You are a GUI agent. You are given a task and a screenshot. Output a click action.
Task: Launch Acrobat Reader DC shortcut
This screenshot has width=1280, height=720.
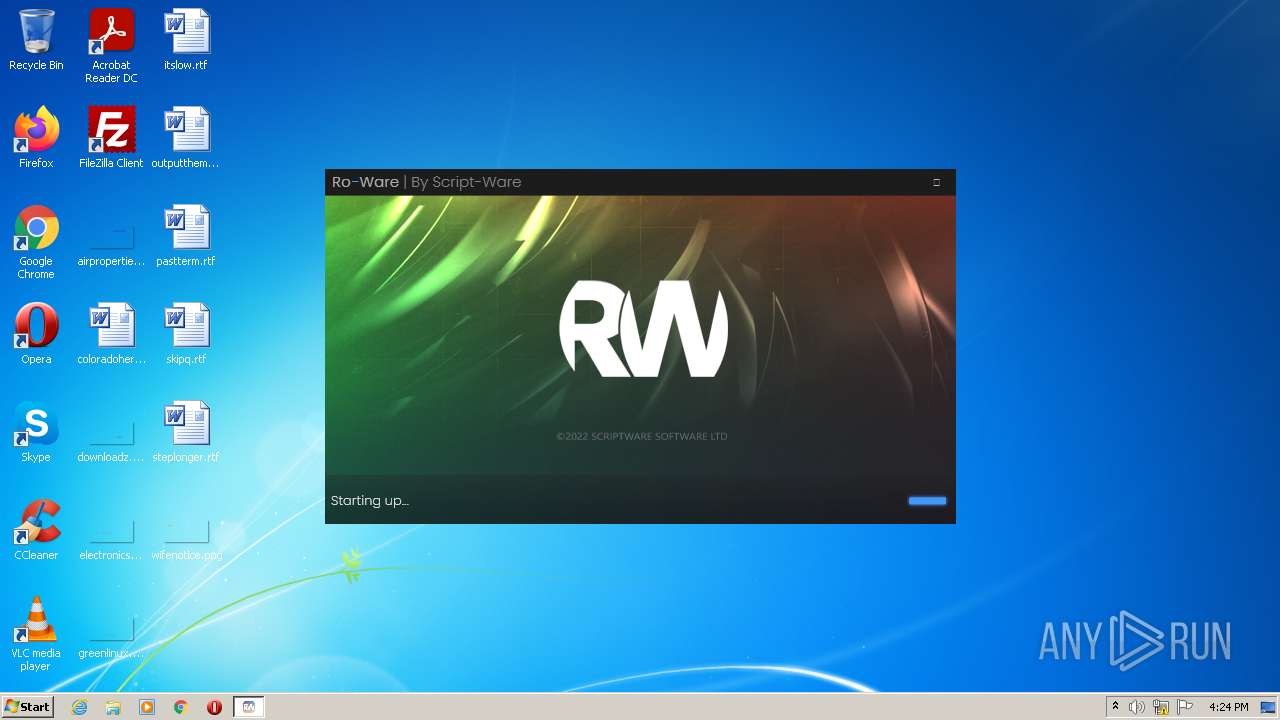pos(111,46)
